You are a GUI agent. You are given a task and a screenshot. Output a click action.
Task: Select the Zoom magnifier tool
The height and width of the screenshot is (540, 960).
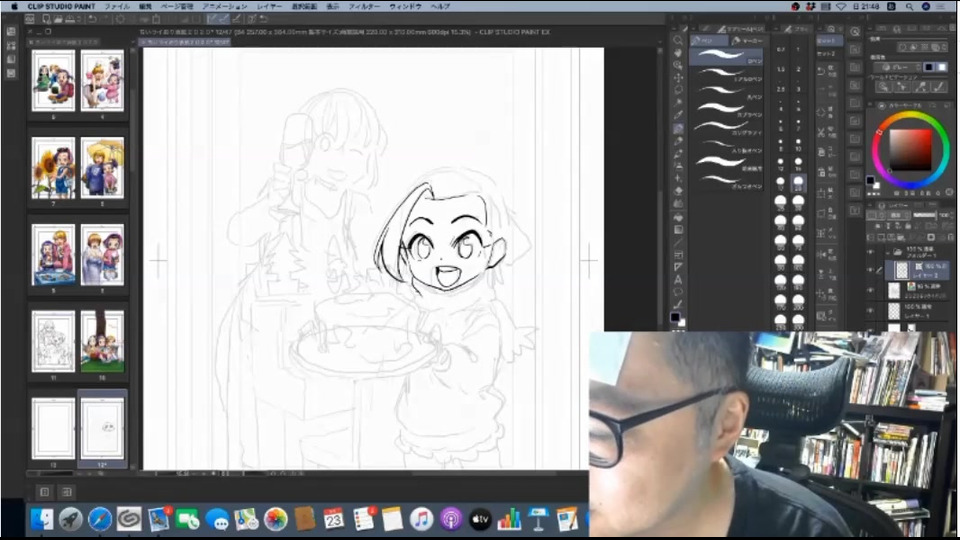tap(678, 40)
